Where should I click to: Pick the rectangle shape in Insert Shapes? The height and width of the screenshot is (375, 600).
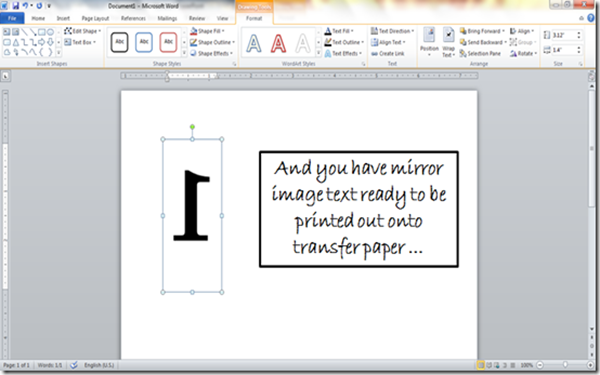[x=42, y=32]
